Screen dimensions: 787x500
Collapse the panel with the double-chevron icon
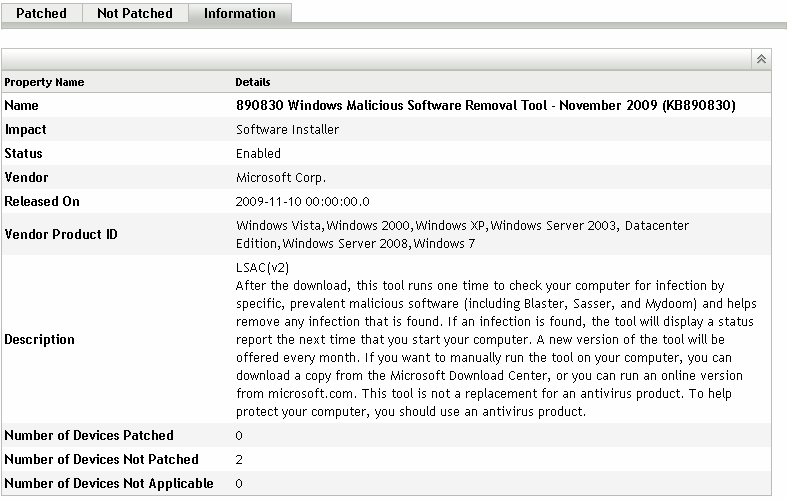(762, 60)
